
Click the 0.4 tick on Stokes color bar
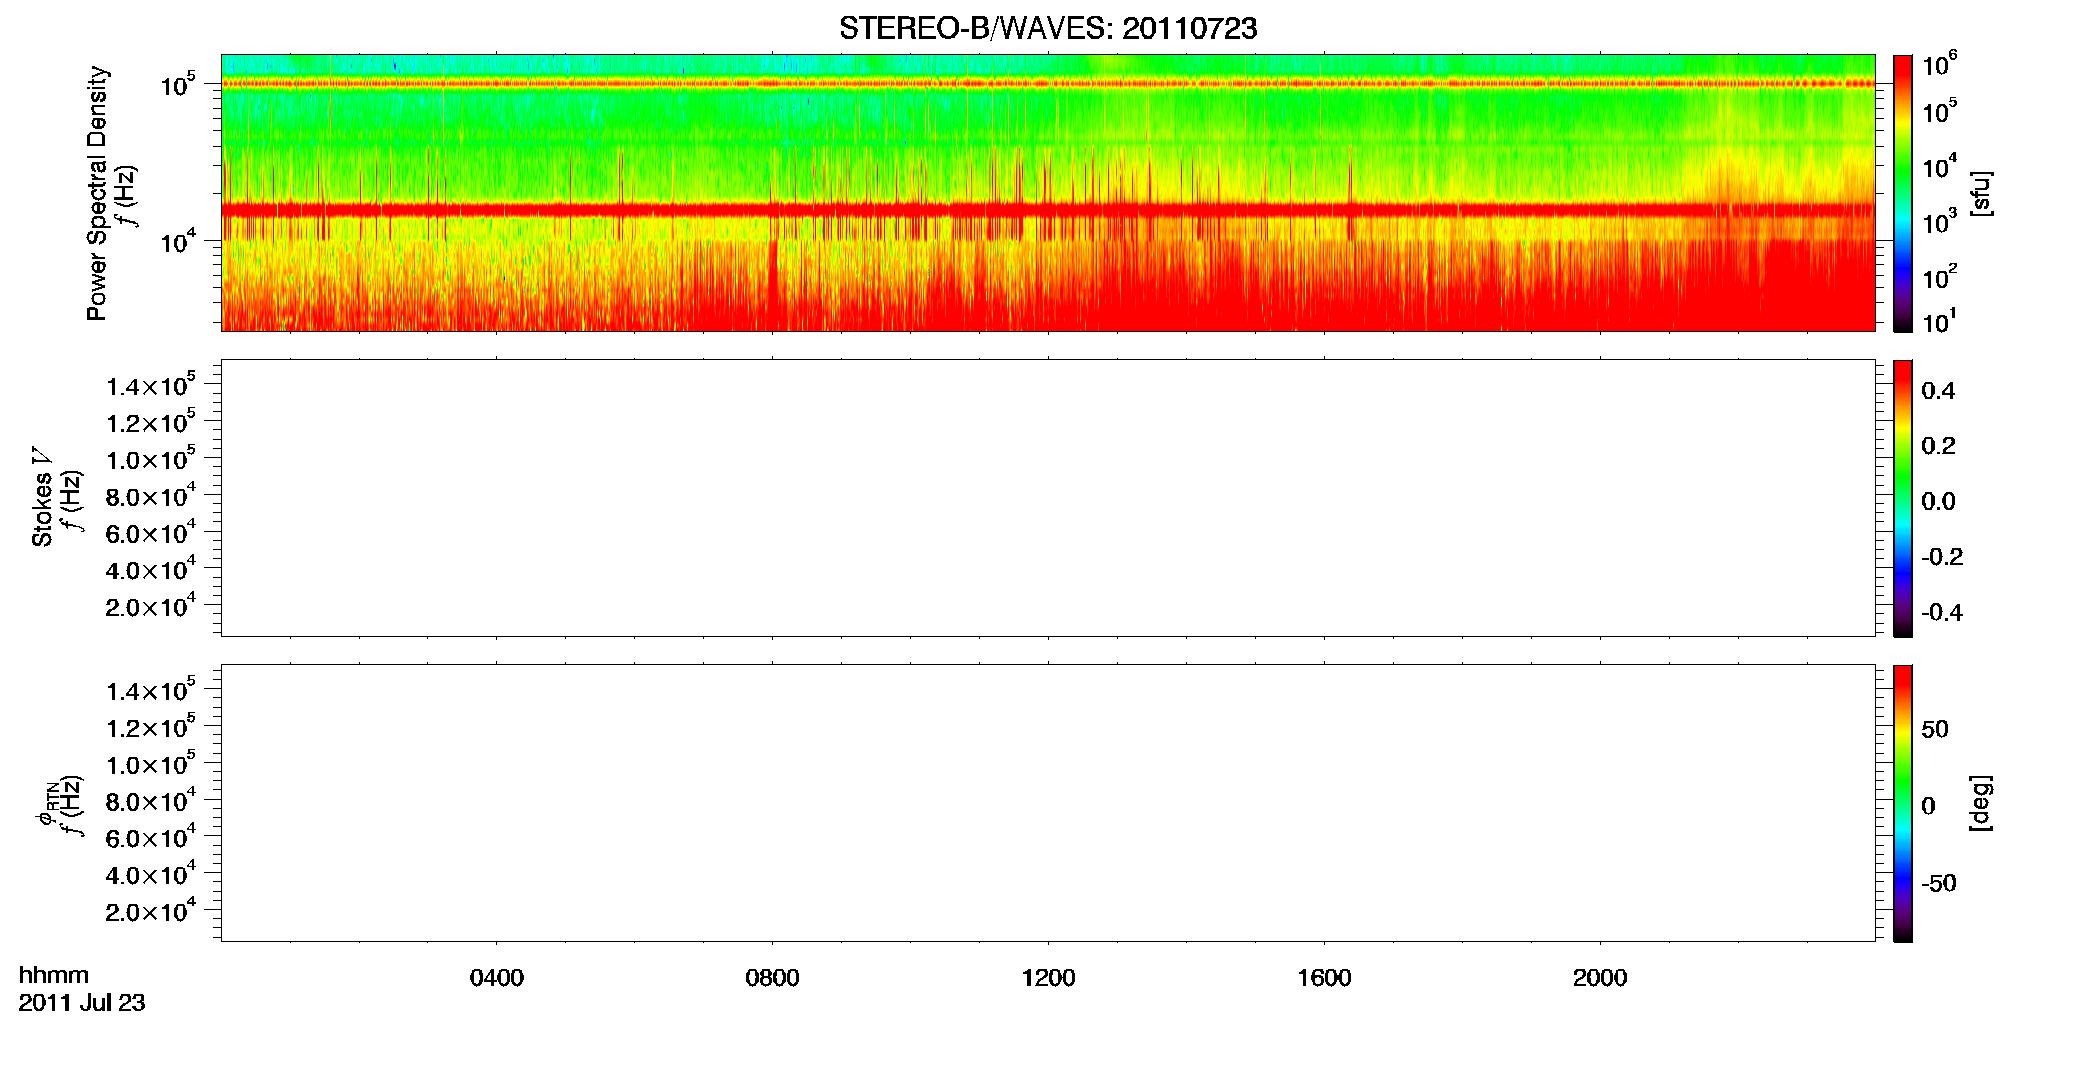pyautogui.click(x=1938, y=391)
